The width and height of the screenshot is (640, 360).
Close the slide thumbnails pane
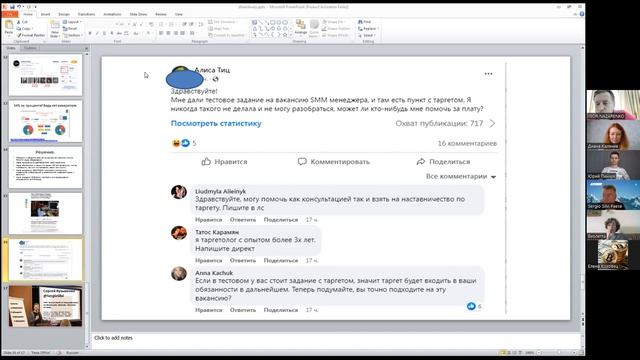click(x=86, y=48)
